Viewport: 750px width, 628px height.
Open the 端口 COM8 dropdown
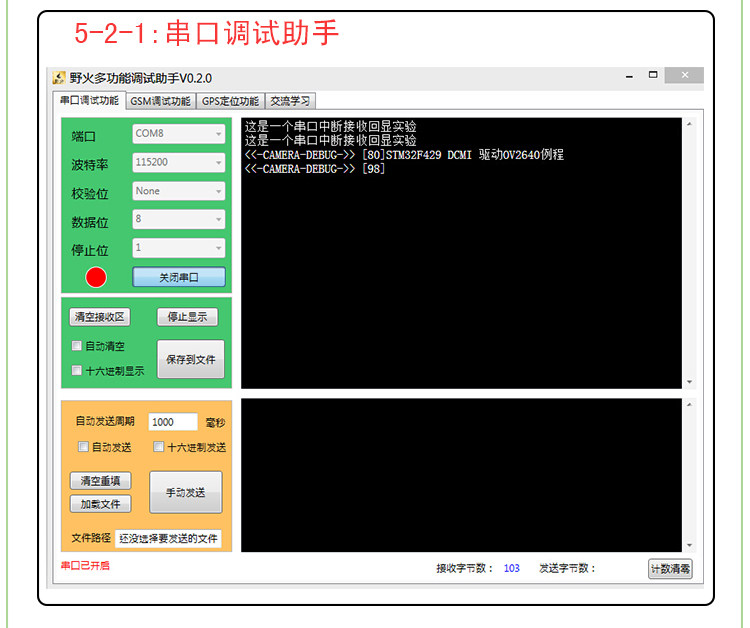[178, 134]
